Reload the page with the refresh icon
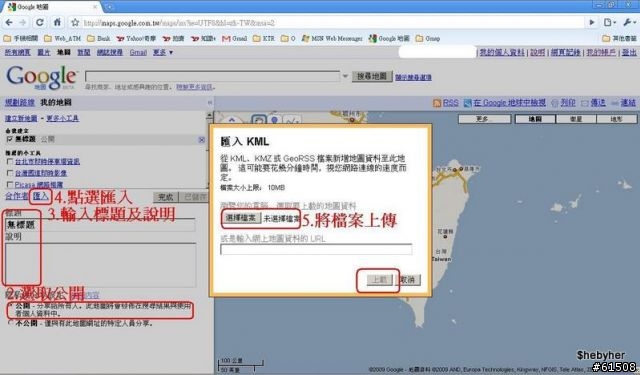 tap(40, 22)
